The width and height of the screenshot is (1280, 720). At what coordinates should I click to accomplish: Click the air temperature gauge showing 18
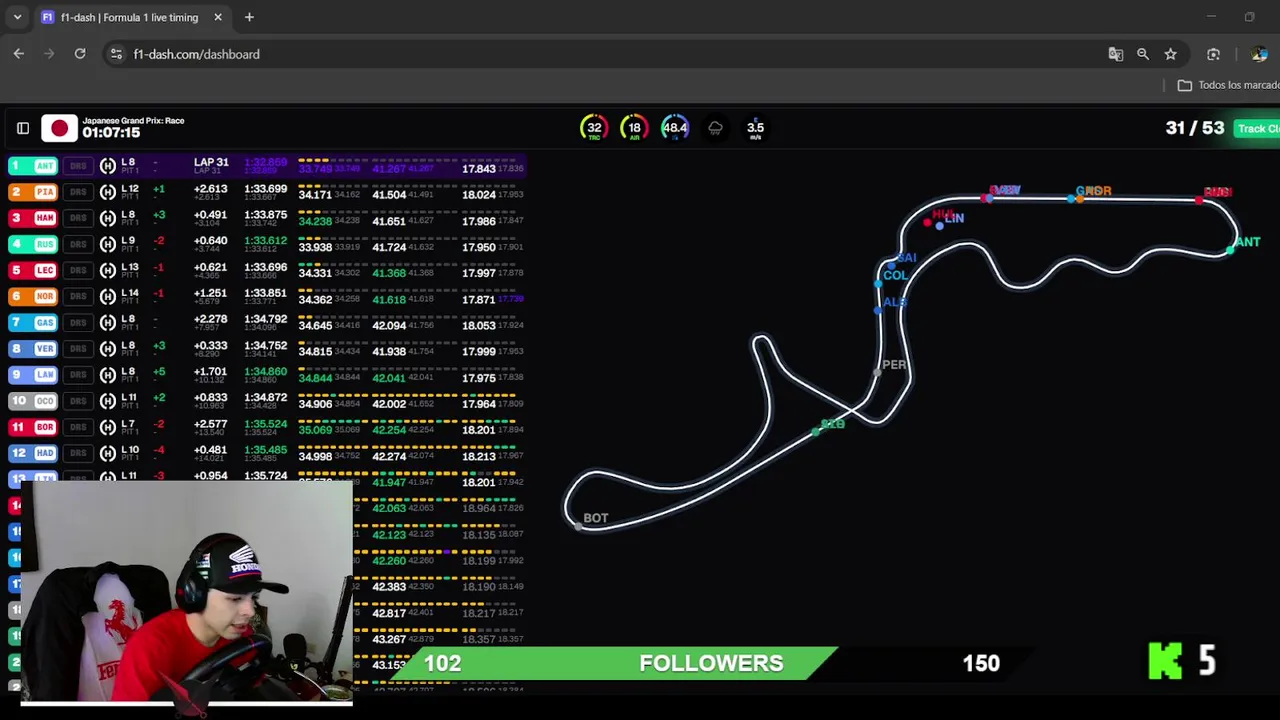[634, 128]
